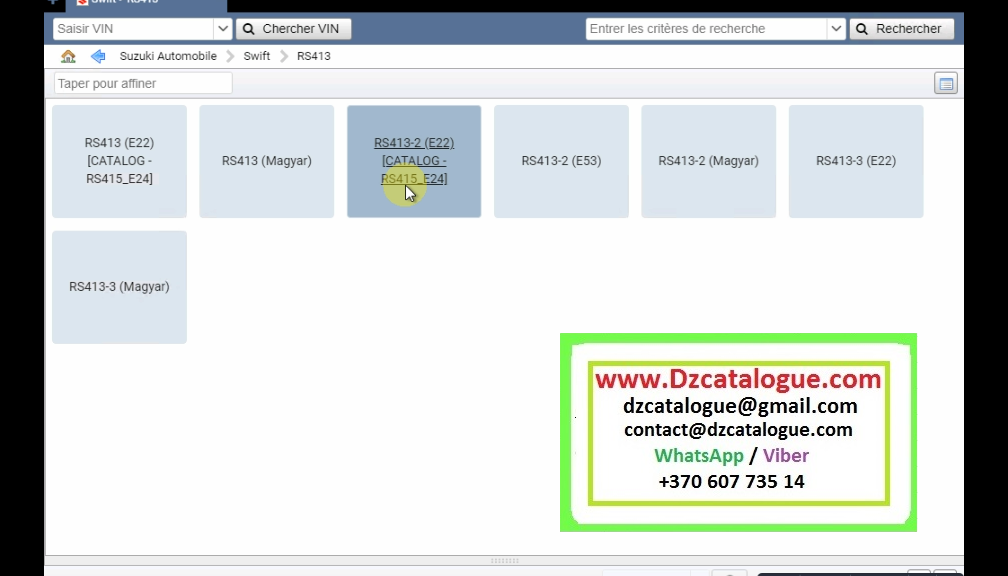Click the Rechercher button
Viewport: 1008px width, 576px height.
(902, 29)
